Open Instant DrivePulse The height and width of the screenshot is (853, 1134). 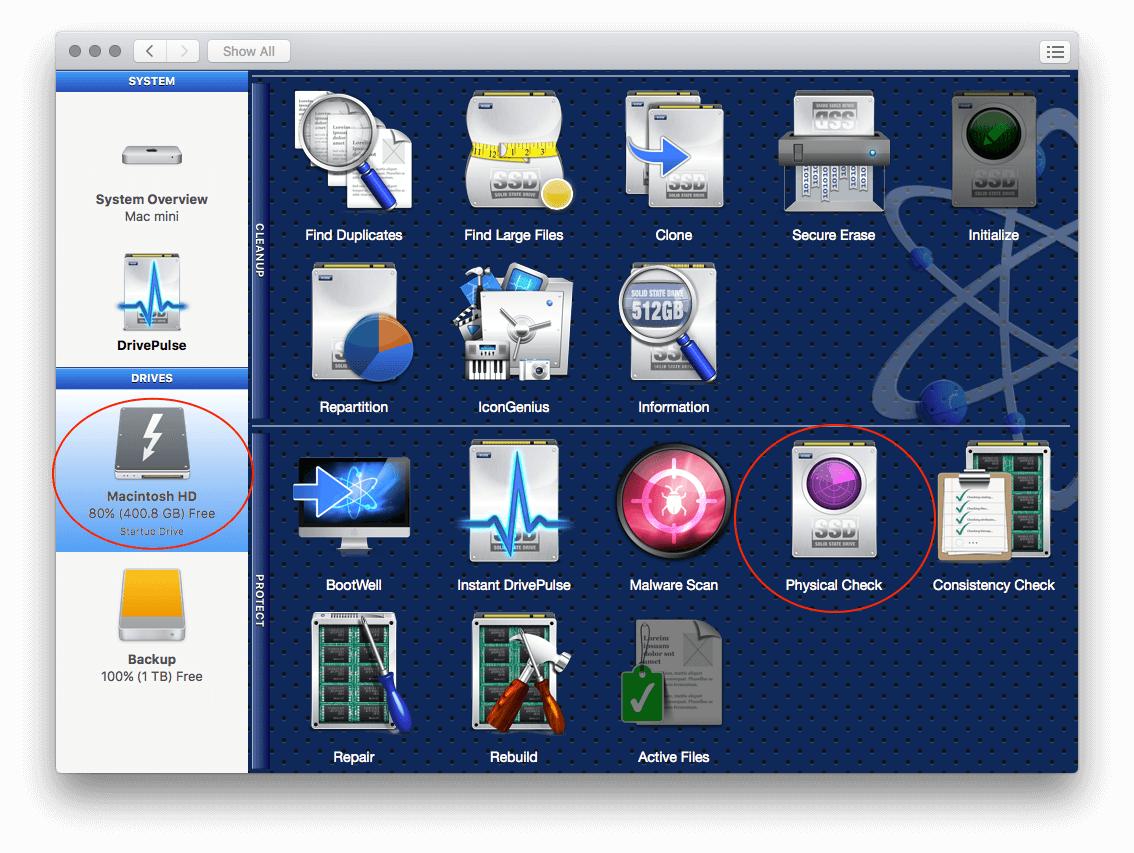point(513,510)
